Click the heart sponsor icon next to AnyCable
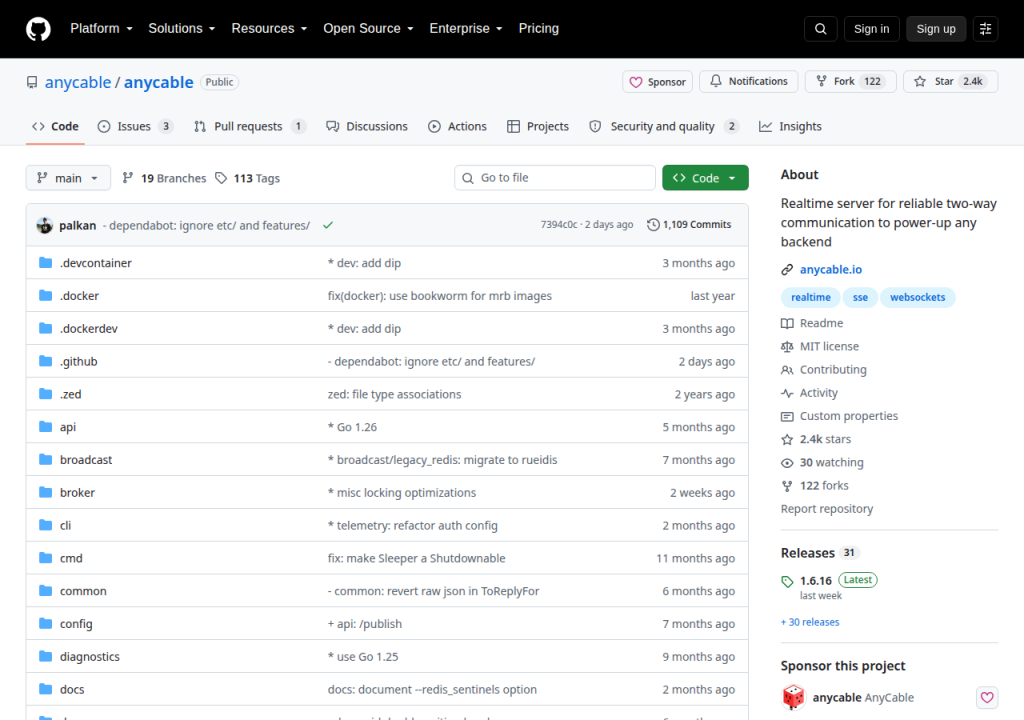The image size is (1024, 720). click(987, 697)
